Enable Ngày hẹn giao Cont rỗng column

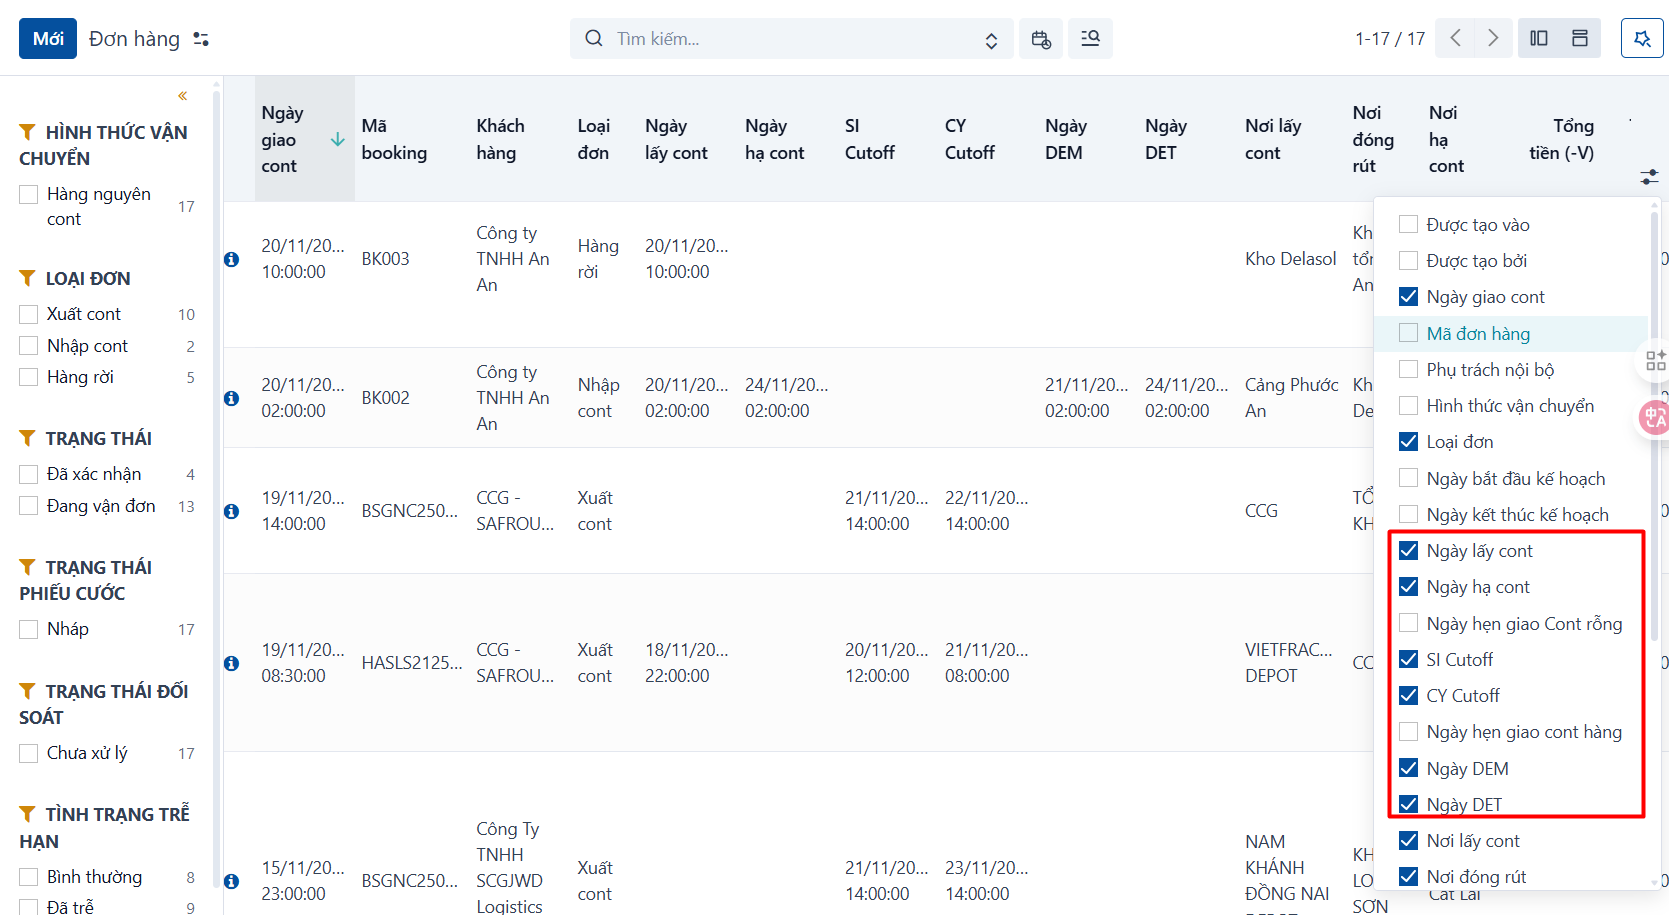1408,624
